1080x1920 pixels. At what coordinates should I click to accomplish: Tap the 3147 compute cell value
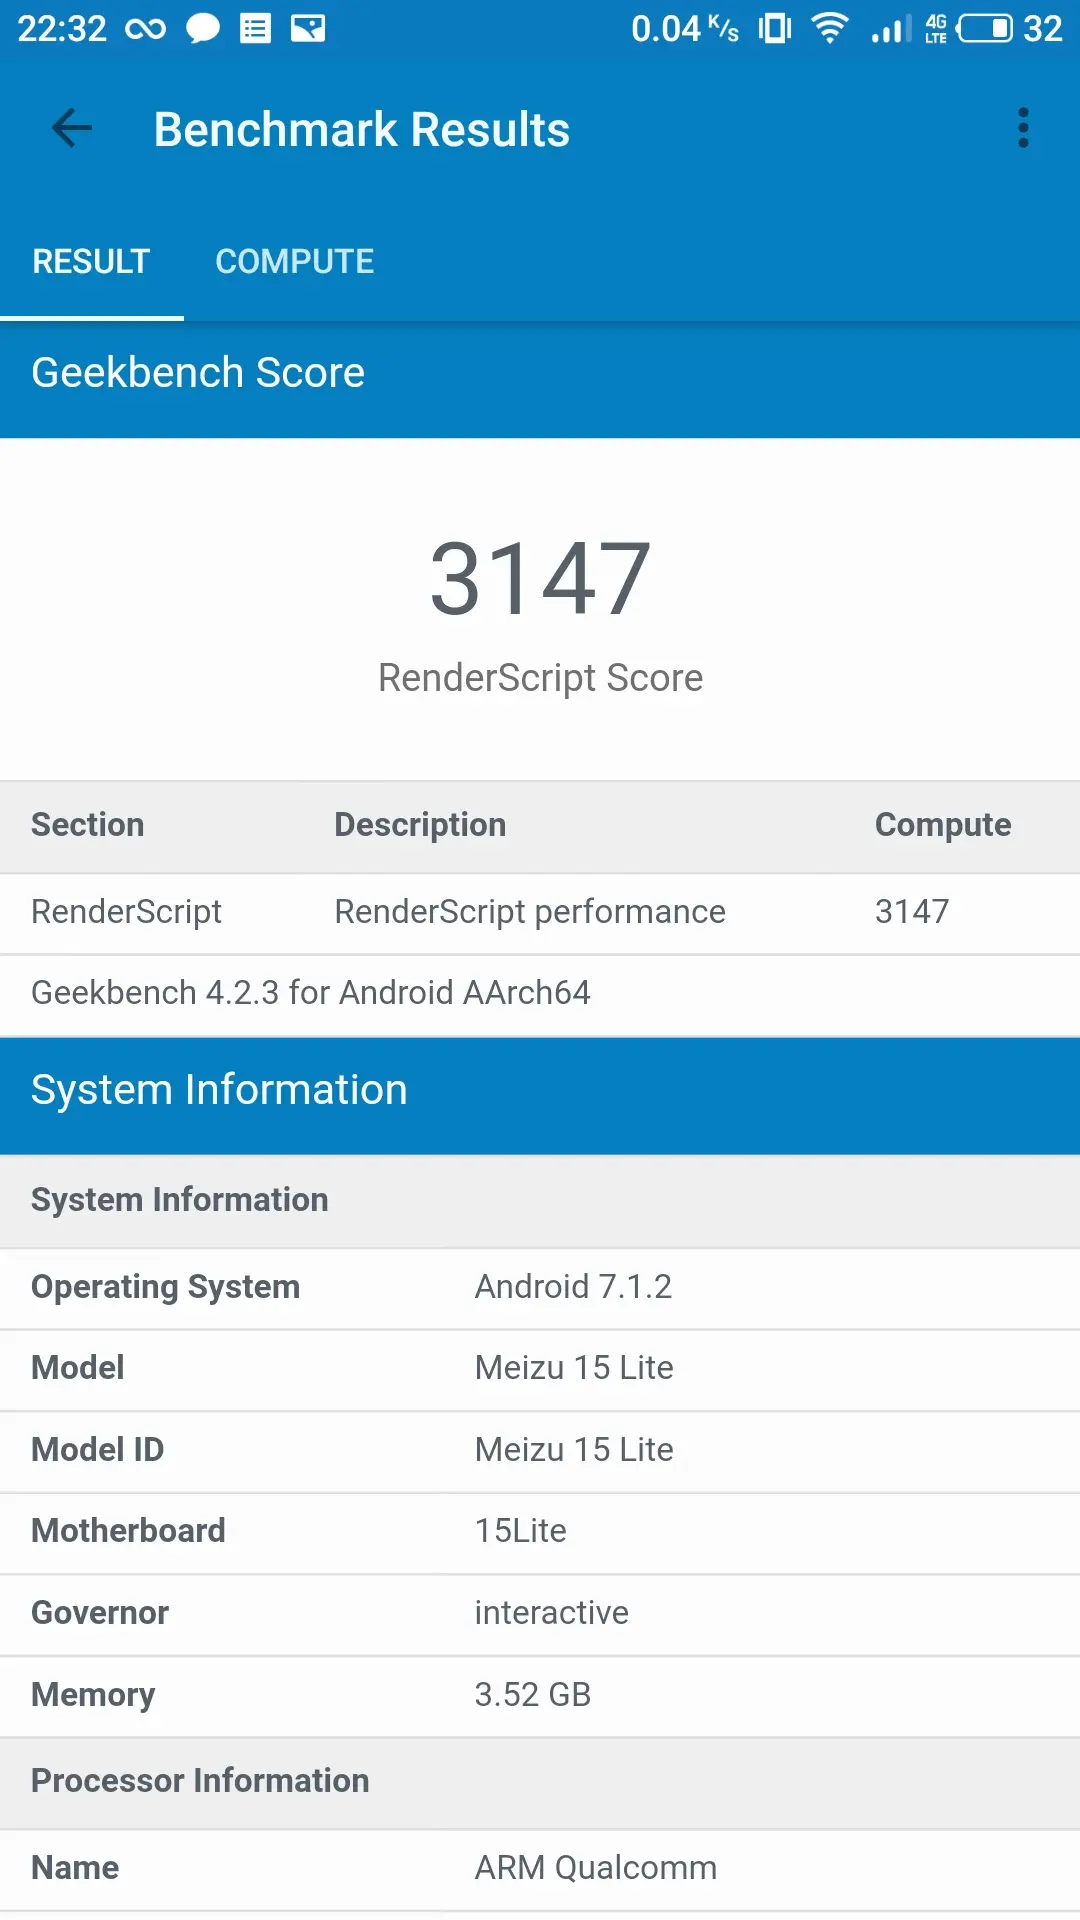(912, 912)
